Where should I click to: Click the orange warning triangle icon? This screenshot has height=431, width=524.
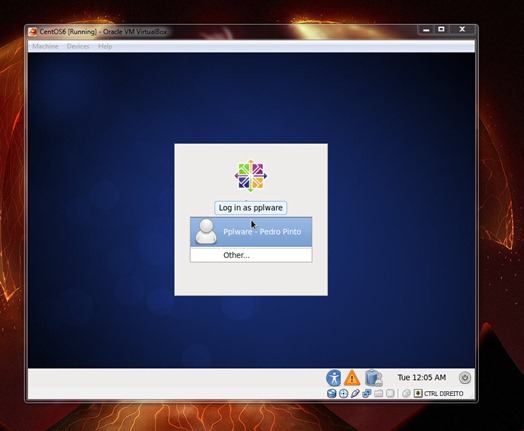tap(352, 378)
